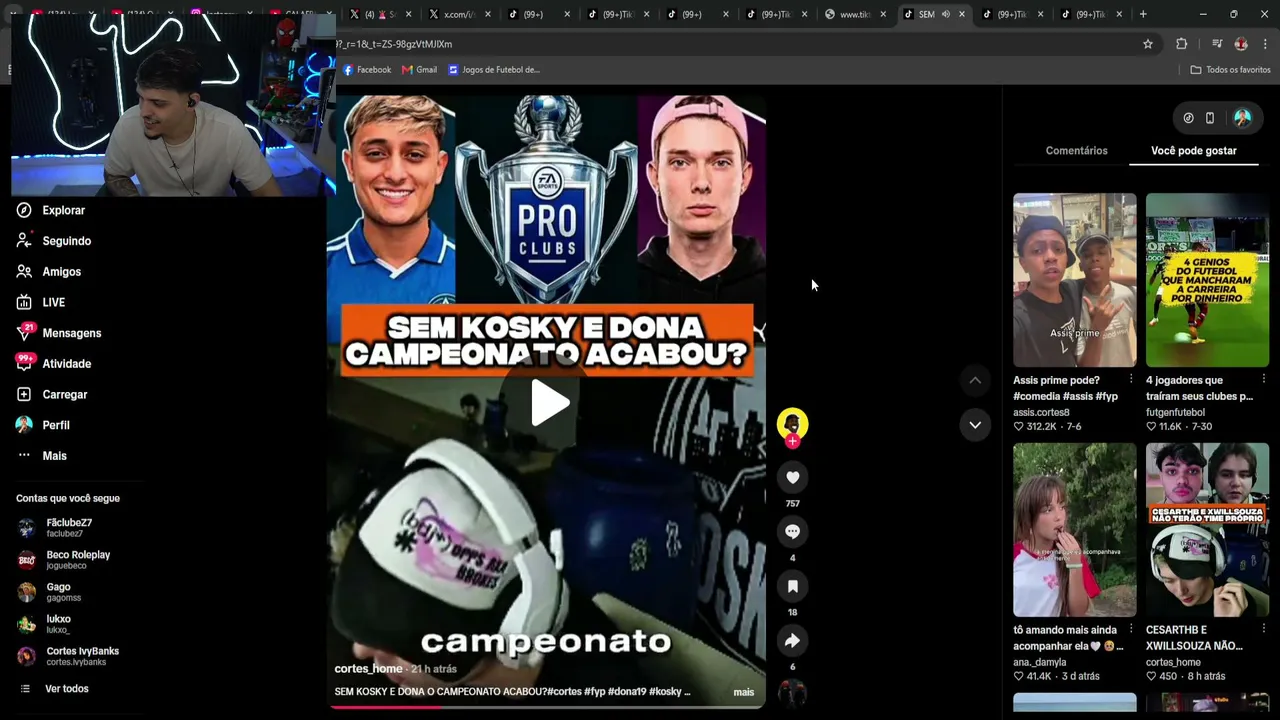
Task: Open the '4 GENIOS DO FUTEBOL' video thumbnail
Action: [1207, 280]
